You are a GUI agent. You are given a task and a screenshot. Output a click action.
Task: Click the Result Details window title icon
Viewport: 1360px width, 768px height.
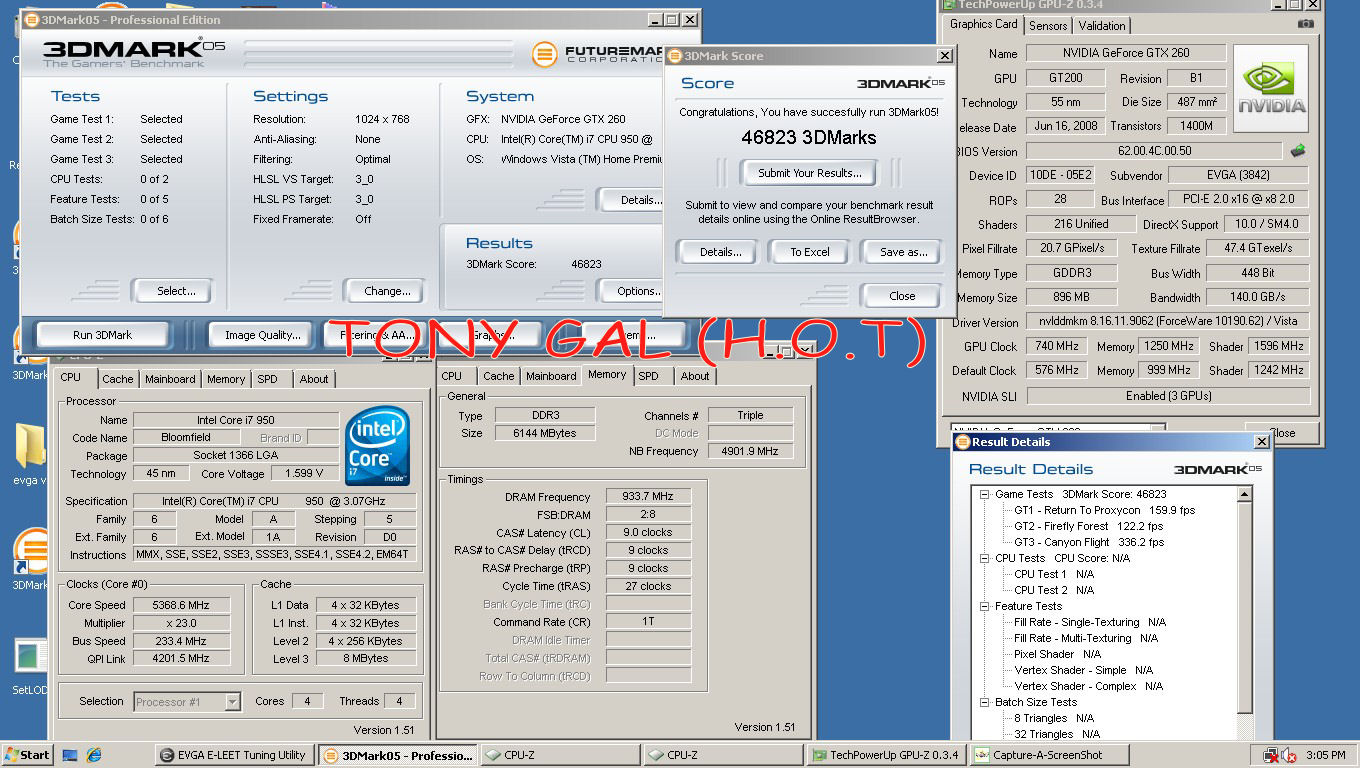962,442
